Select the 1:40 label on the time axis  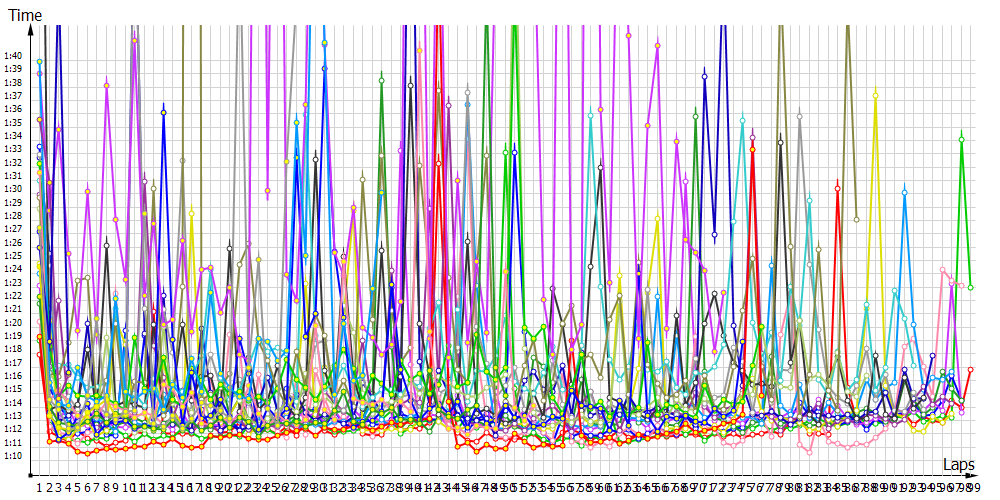coord(14,55)
